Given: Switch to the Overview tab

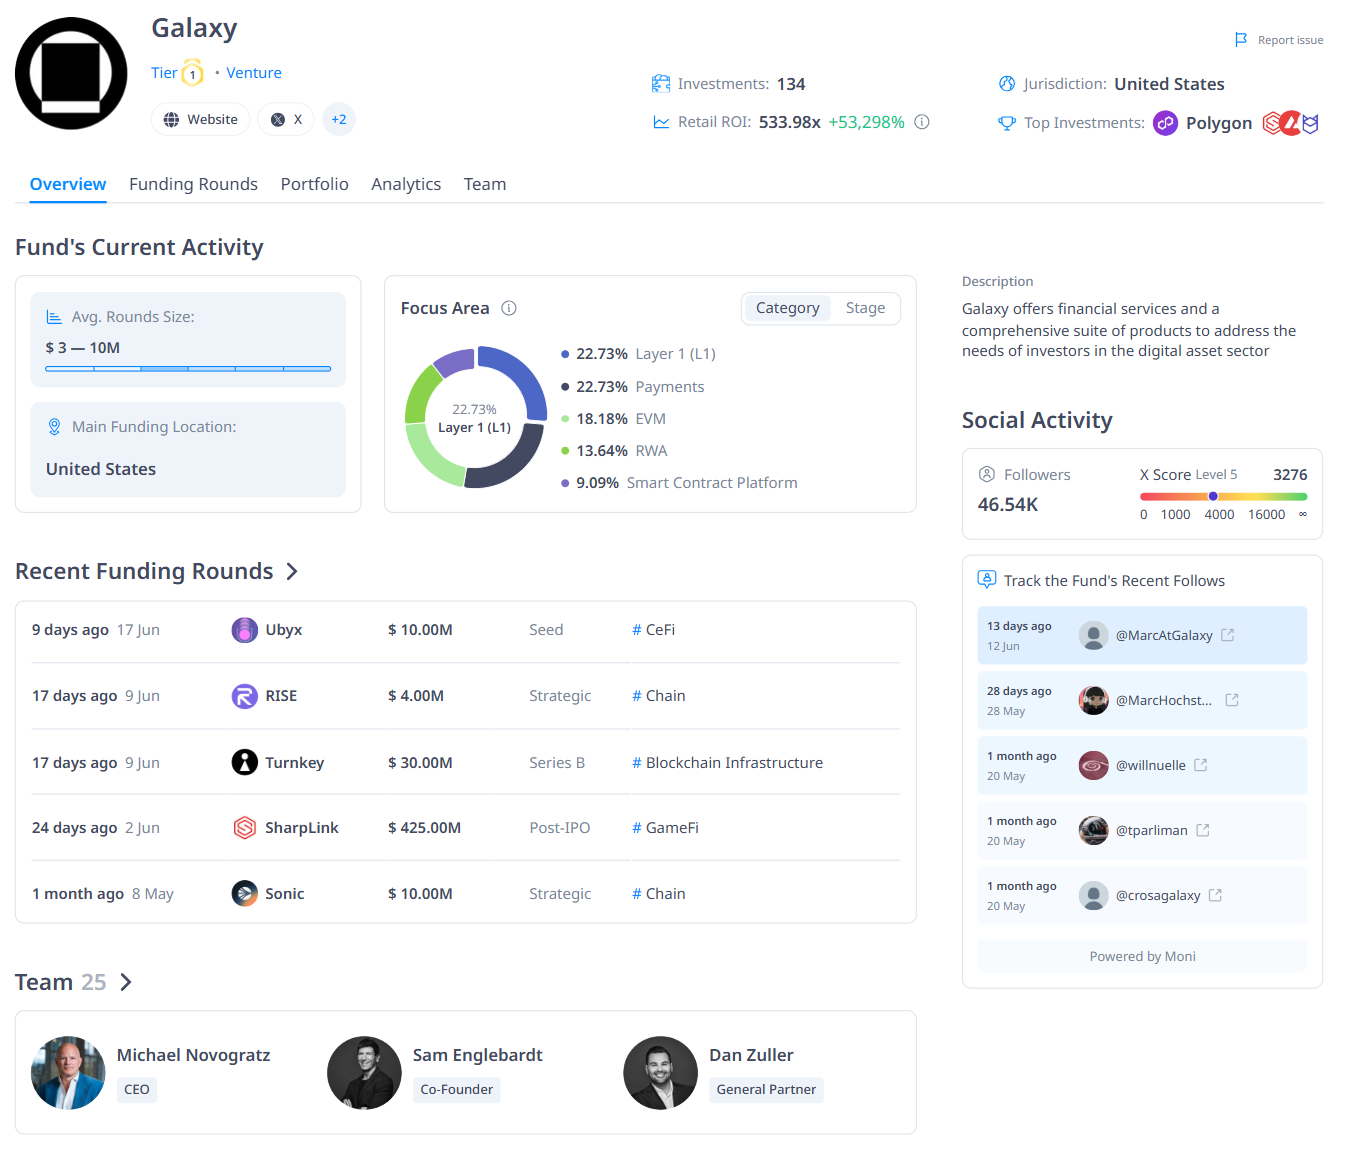Looking at the screenshot, I should pyautogui.click(x=68, y=184).
